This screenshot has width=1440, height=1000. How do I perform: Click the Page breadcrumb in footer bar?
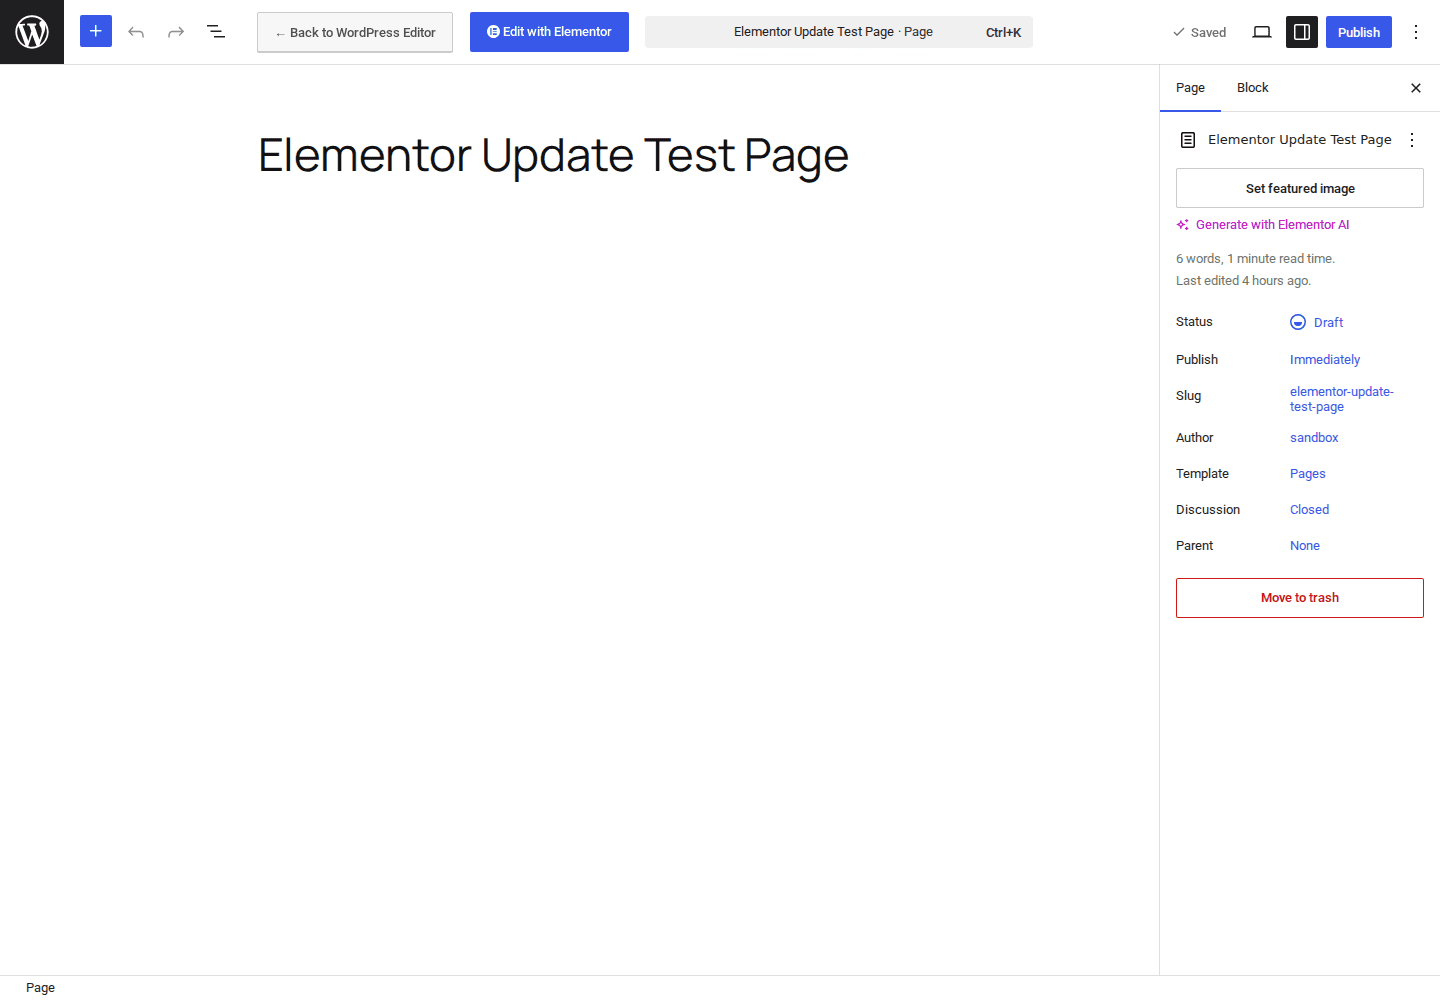tap(40, 988)
